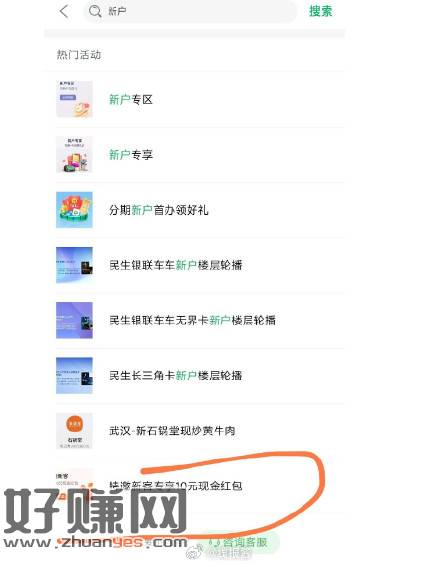Open 民生长三角卡新户楼层轮播 thumbnail
Screen dimensions: 440x566
(x=74, y=375)
